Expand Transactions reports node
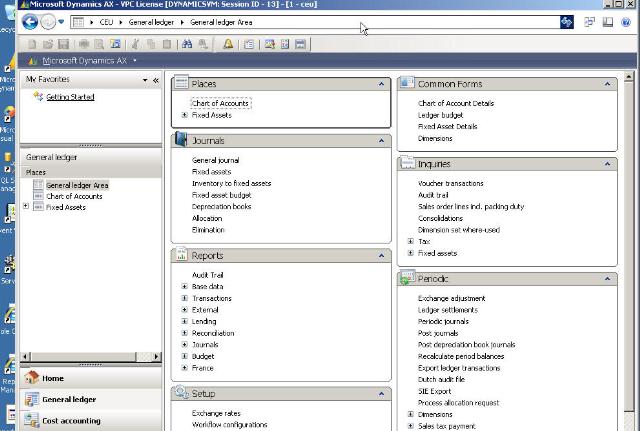 coord(184,298)
